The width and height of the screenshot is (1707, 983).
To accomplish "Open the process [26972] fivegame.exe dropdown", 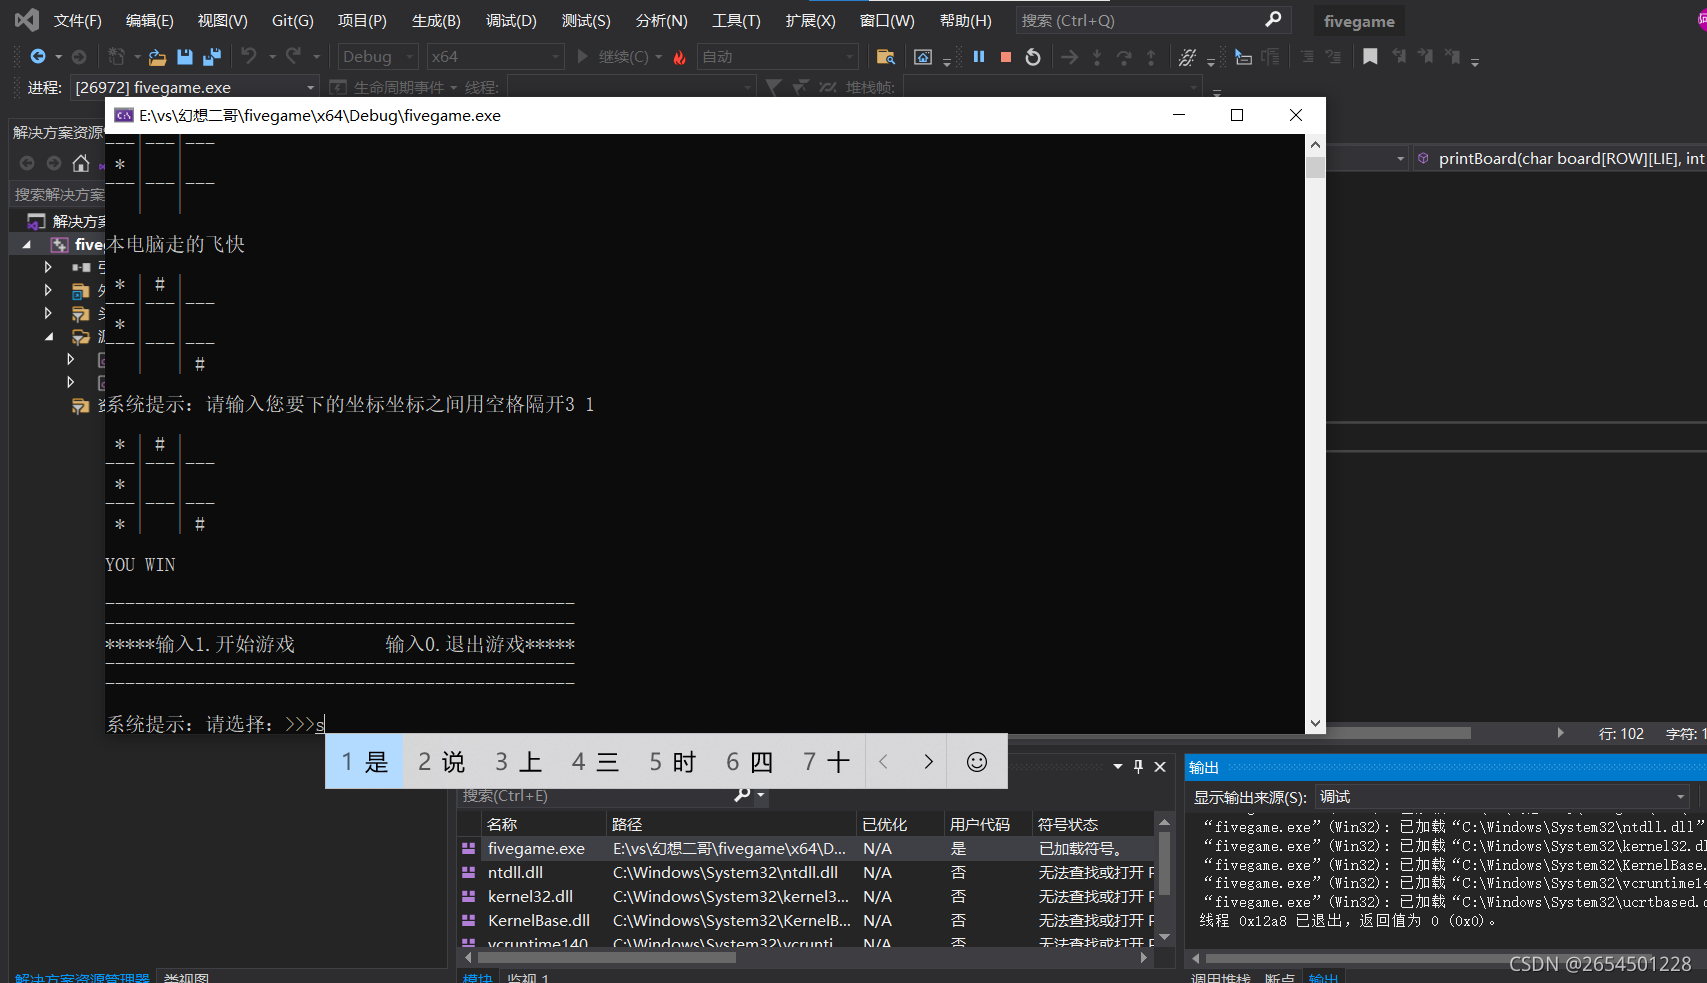I will click(195, 87).
